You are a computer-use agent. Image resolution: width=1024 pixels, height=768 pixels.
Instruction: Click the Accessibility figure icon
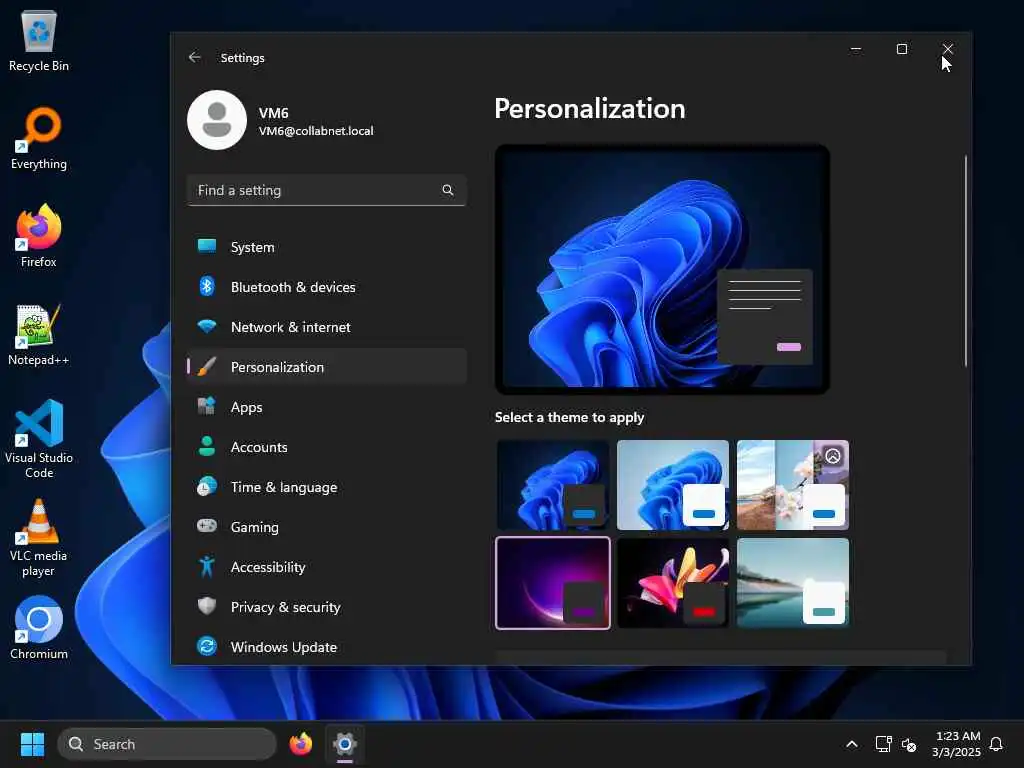pyautogui.click(x=207, y=566)
